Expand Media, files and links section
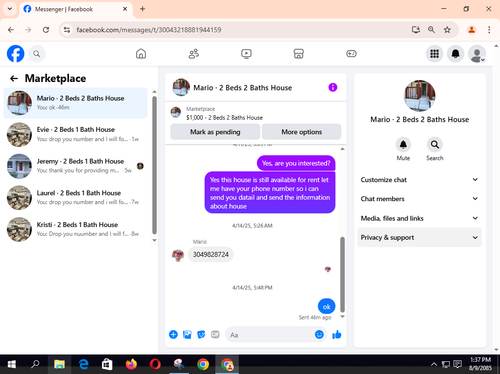500x374 pixels. click(419, 218)
